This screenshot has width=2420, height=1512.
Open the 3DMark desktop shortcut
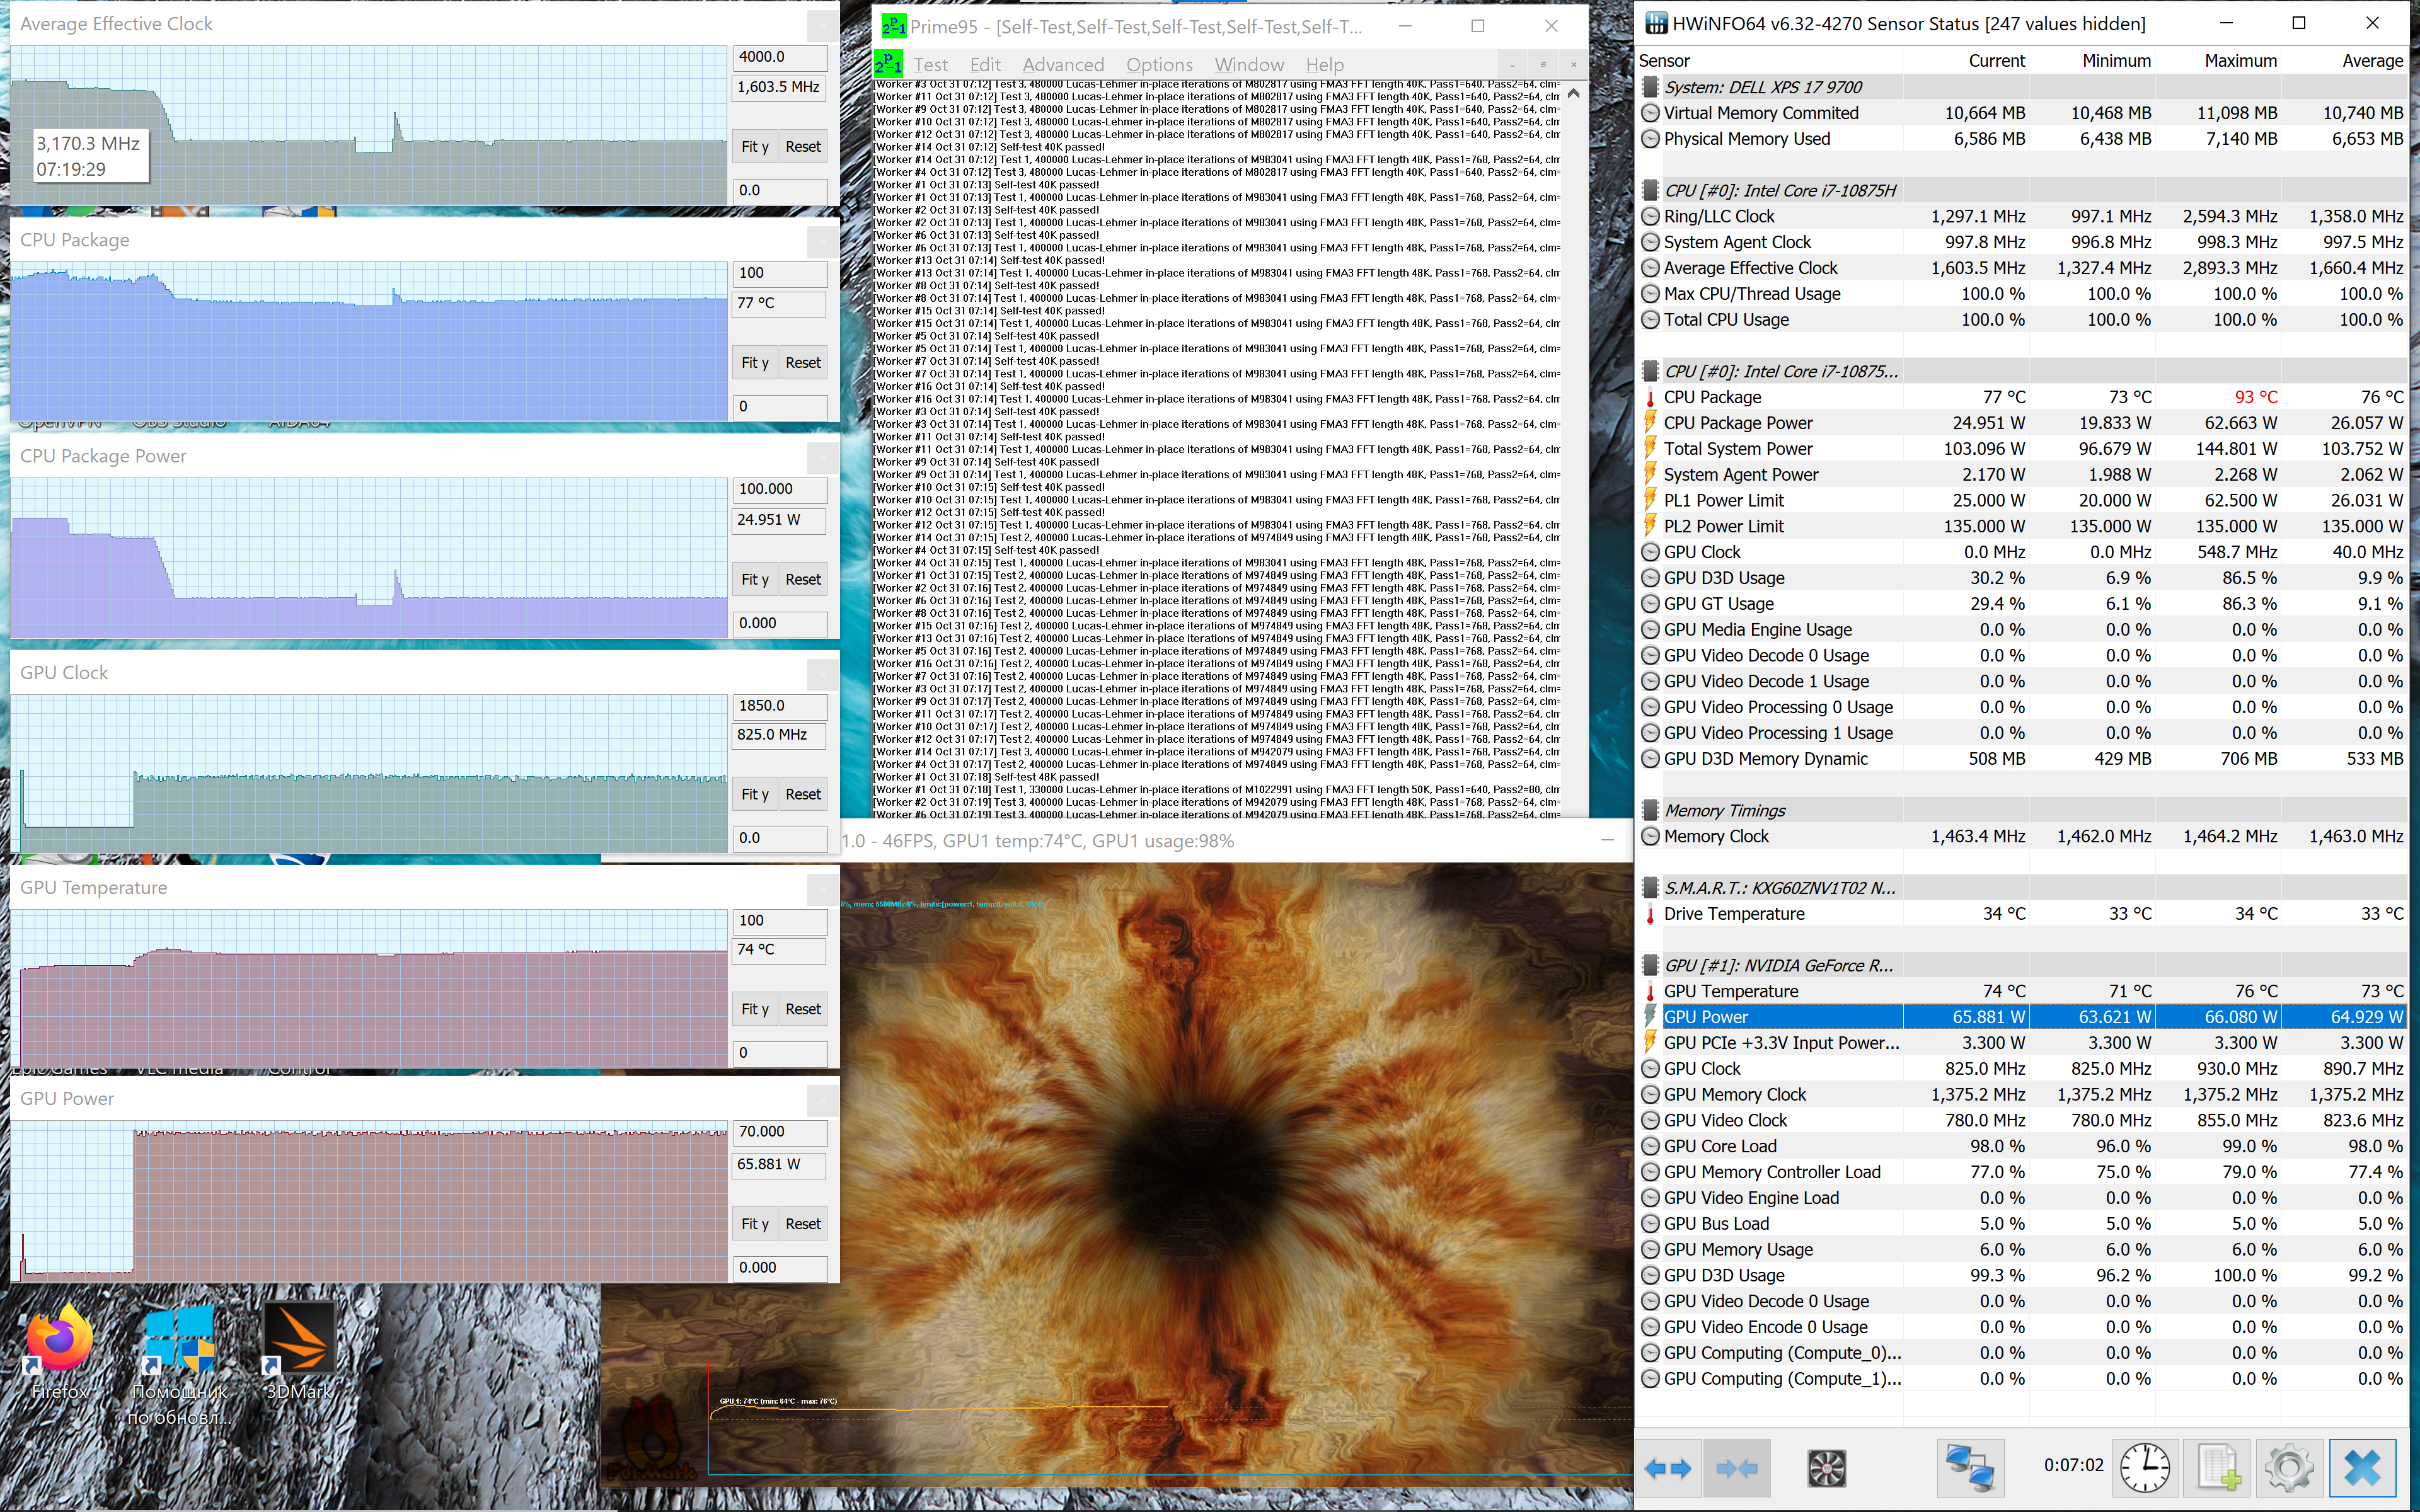298,1350
